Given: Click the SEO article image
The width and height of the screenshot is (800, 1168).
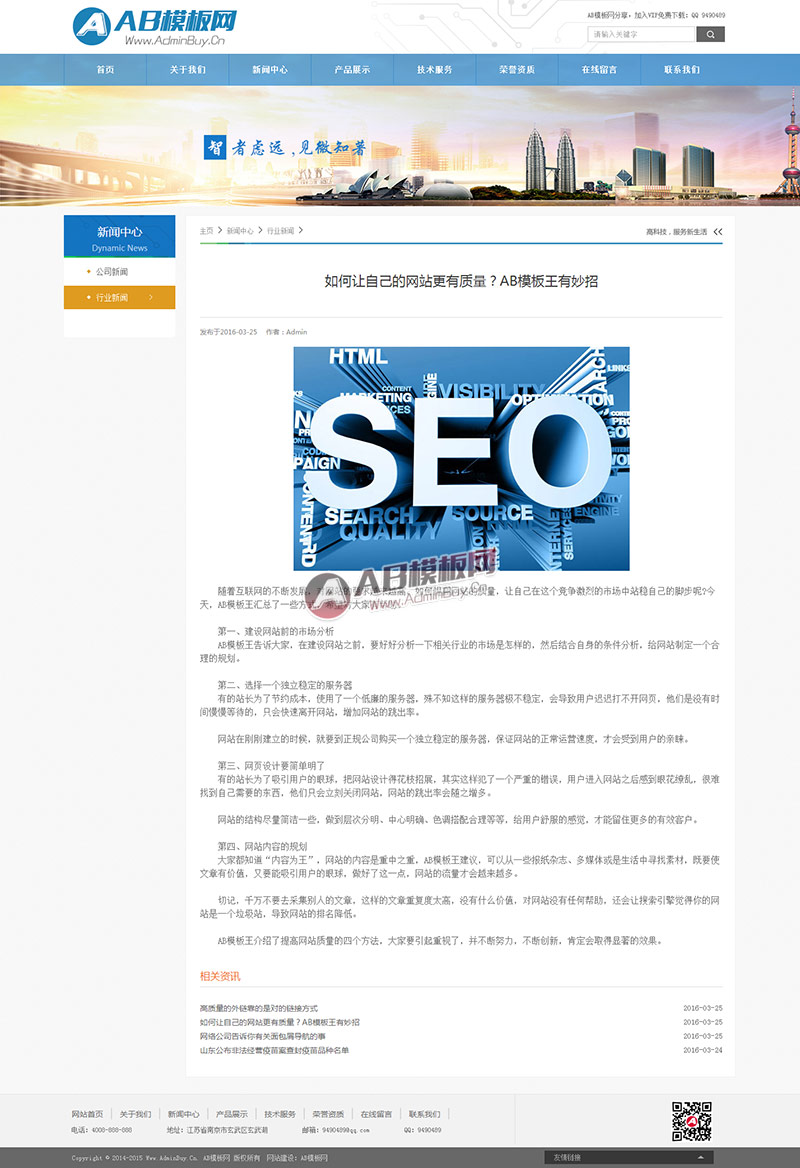Looking at the screenshot, I should (461, 458).
